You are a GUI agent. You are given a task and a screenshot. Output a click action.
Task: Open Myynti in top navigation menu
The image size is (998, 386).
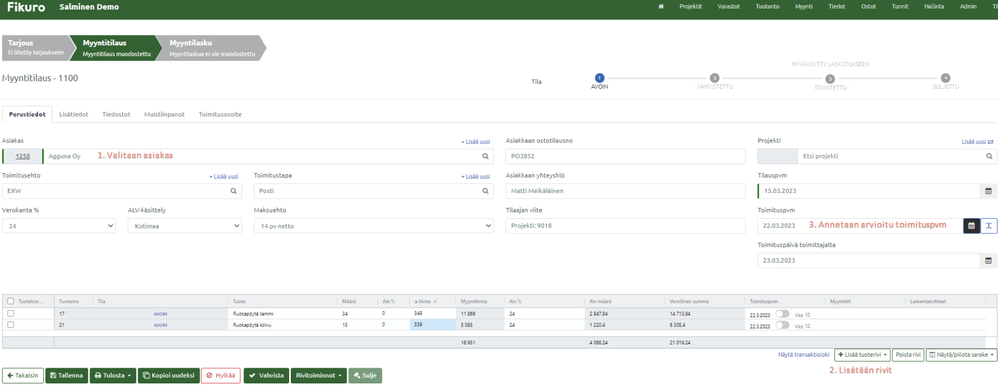tap(805, 6)
